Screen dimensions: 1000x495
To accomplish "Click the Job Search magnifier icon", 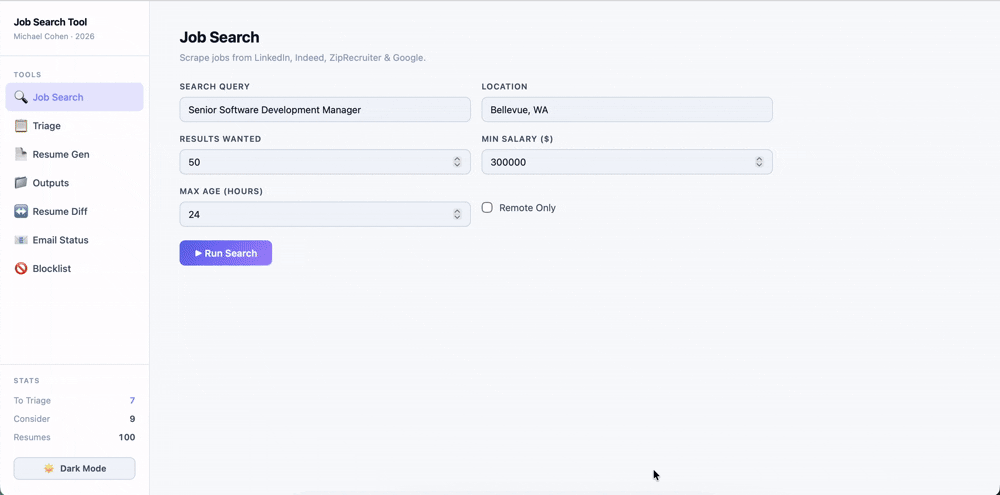I will (x=21, y=97).
